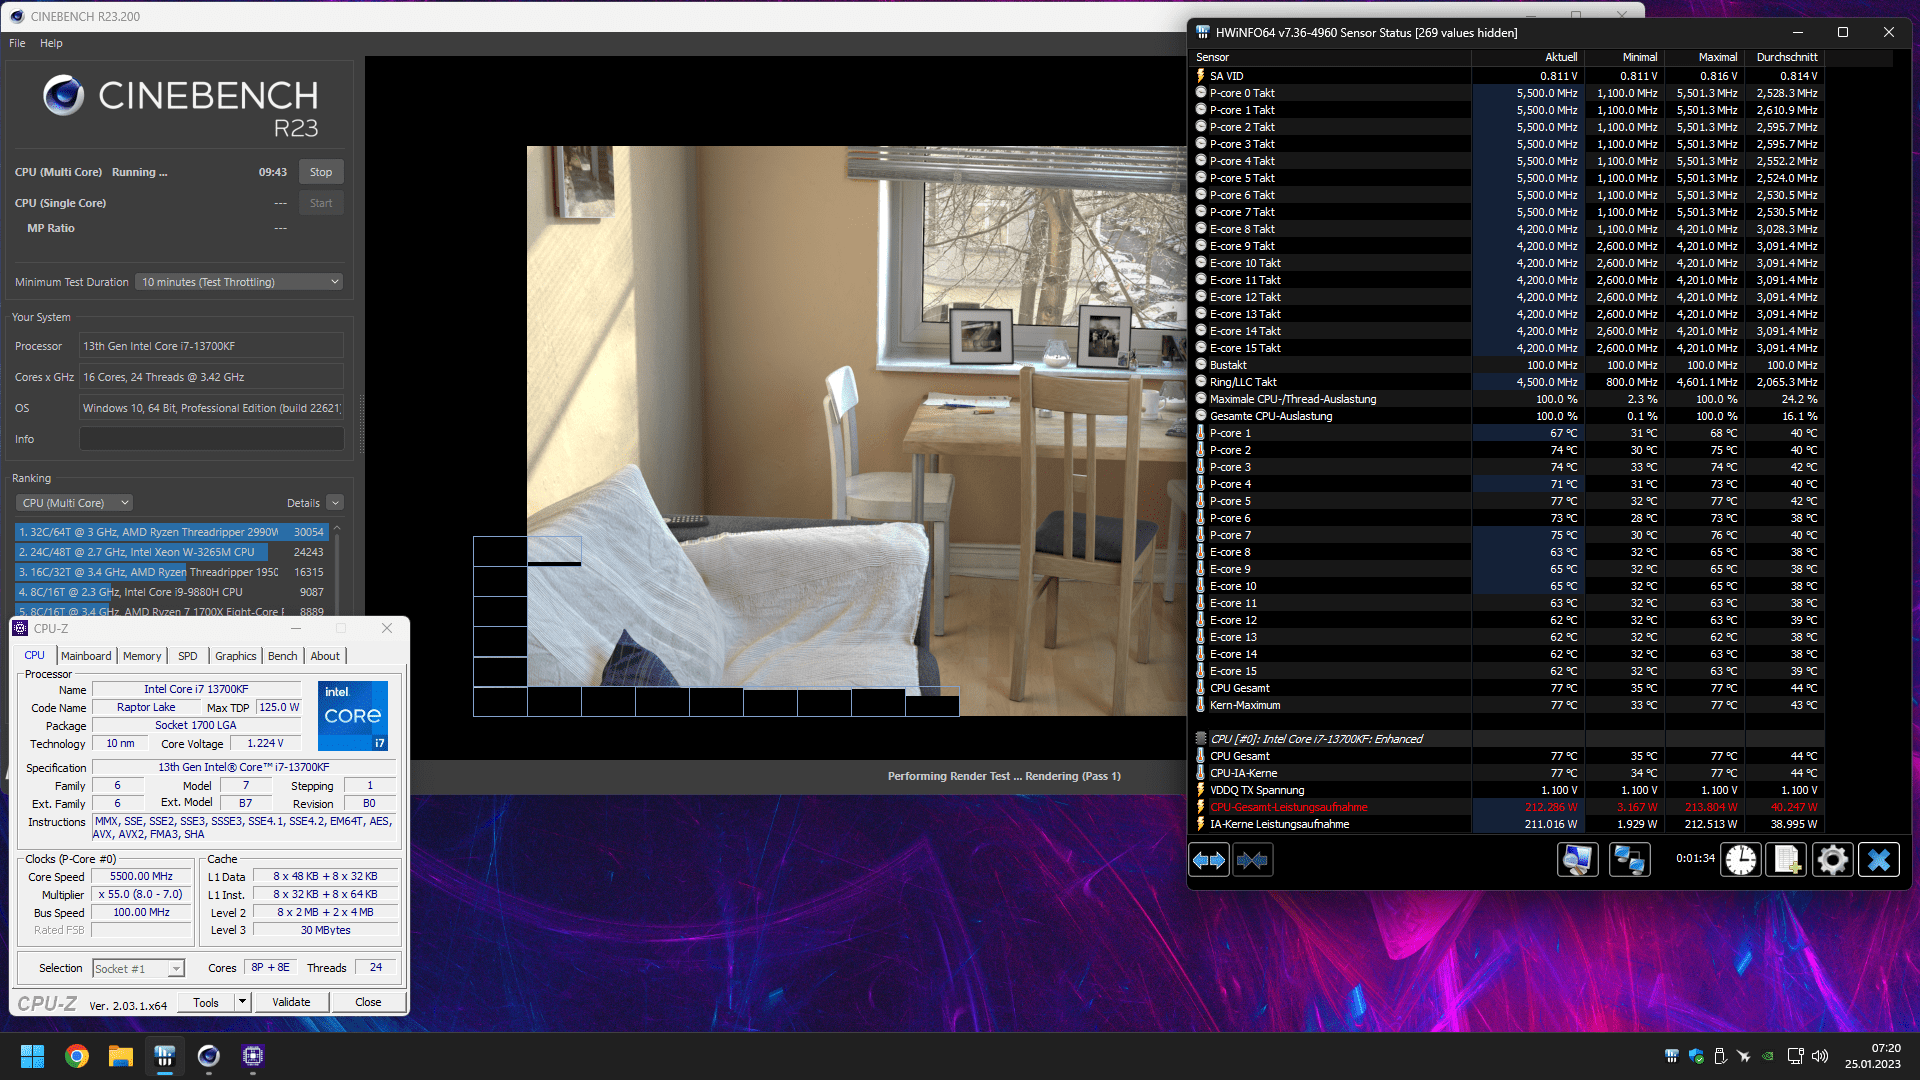Select VDDQ TX Spannung sensor row

coord(1508,790)
